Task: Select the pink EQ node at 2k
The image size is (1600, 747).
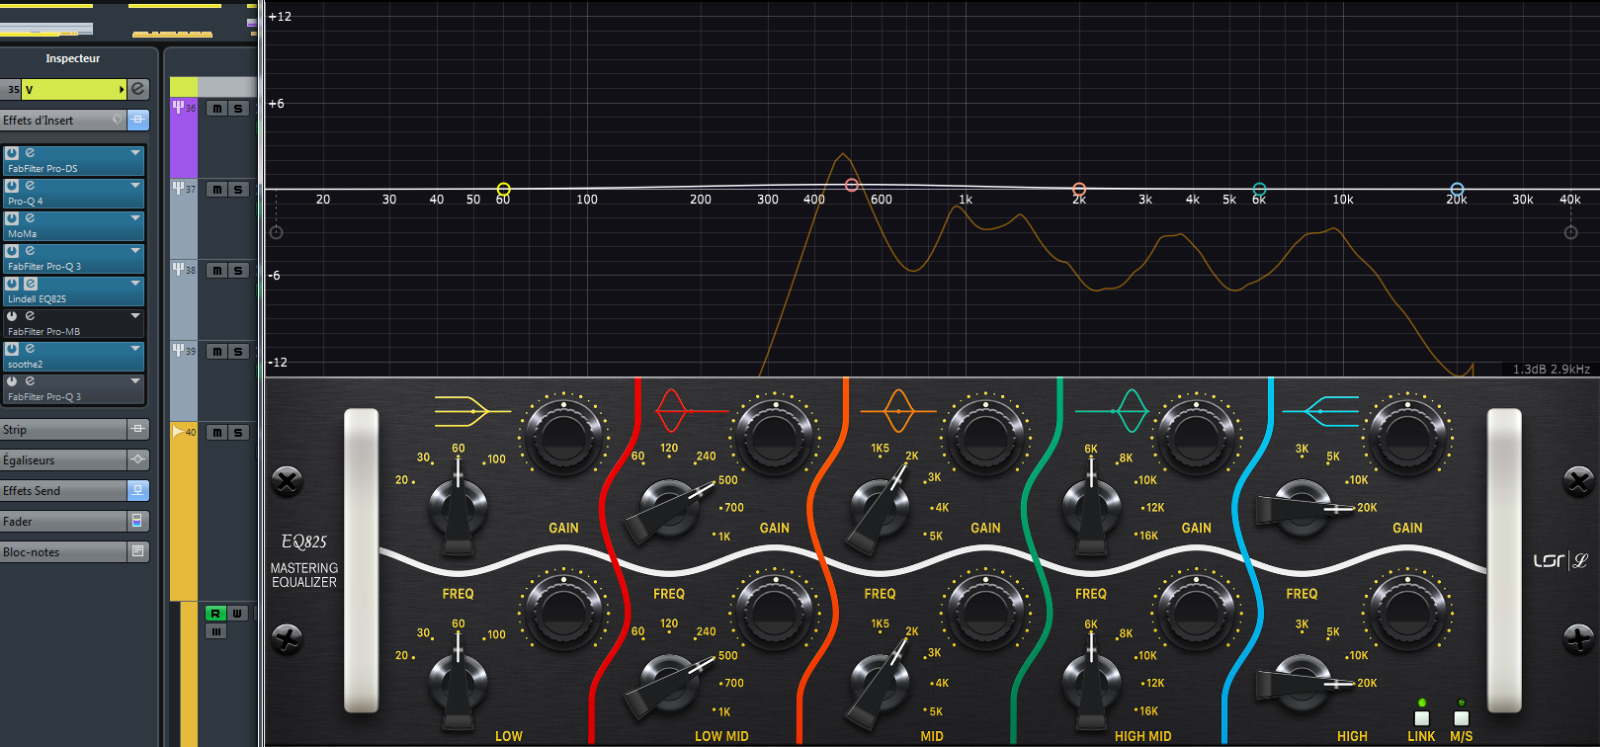Action: click(x=1079, y=189)
